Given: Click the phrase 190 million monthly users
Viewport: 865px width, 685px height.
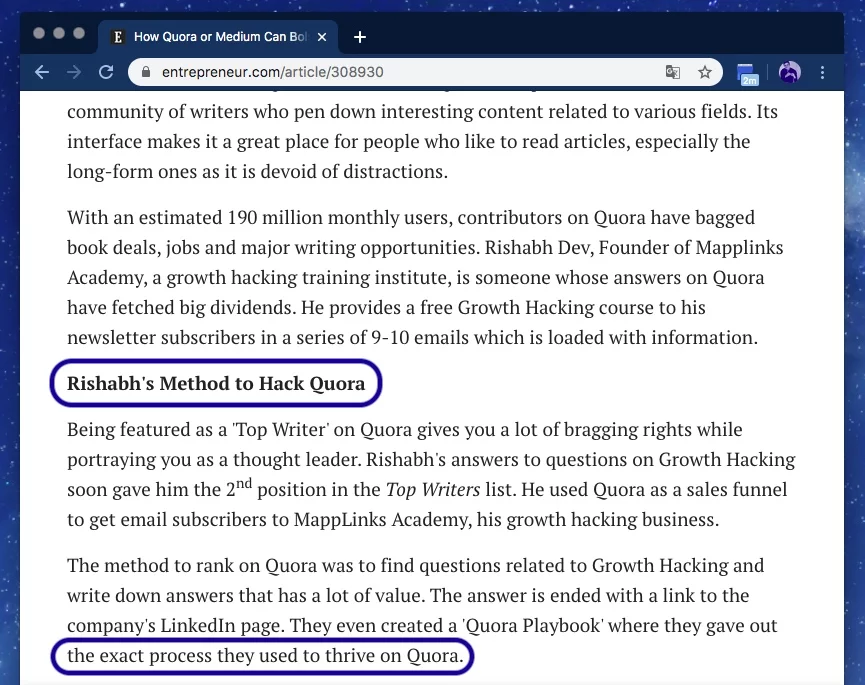Looking at the screenshot, I should point(340,218).
